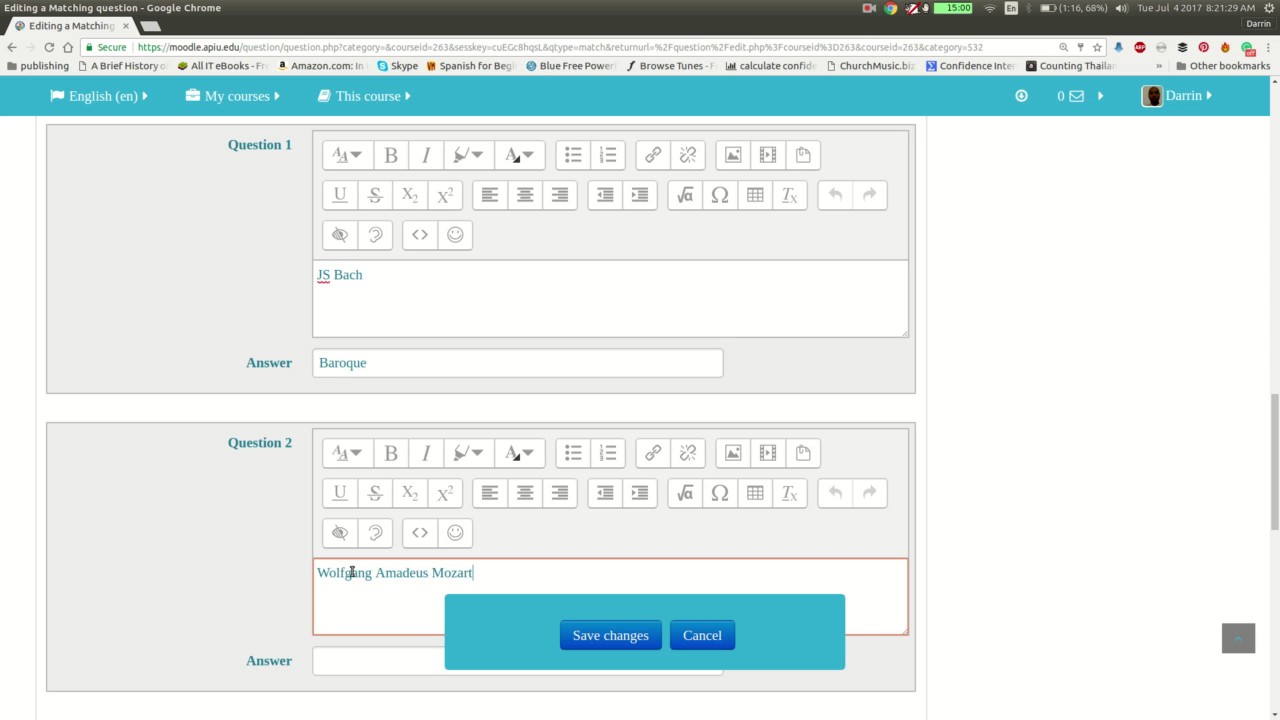The width and height of the screenshot is (1280, 720).
Task: Open background color dropdown in Question 2
Action: [x=468, y=453]
